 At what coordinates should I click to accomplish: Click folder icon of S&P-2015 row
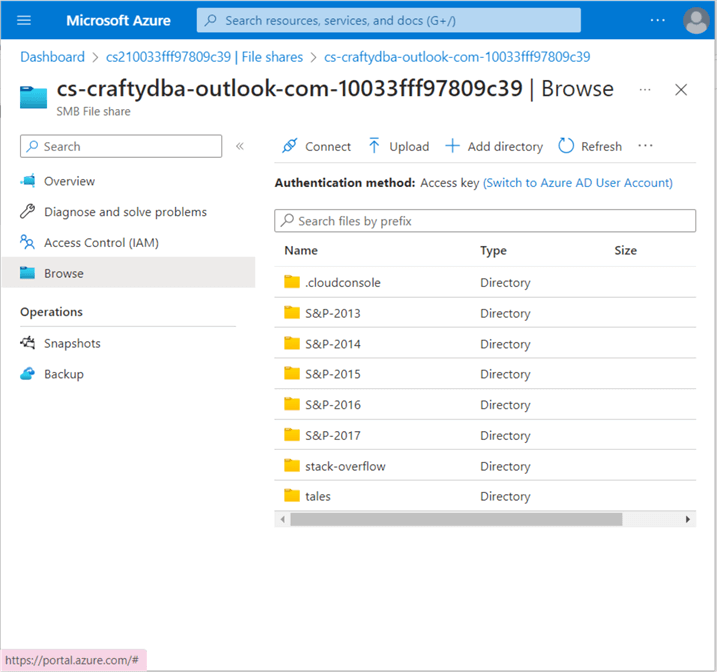pyautogui.click(x=292, y=373)
